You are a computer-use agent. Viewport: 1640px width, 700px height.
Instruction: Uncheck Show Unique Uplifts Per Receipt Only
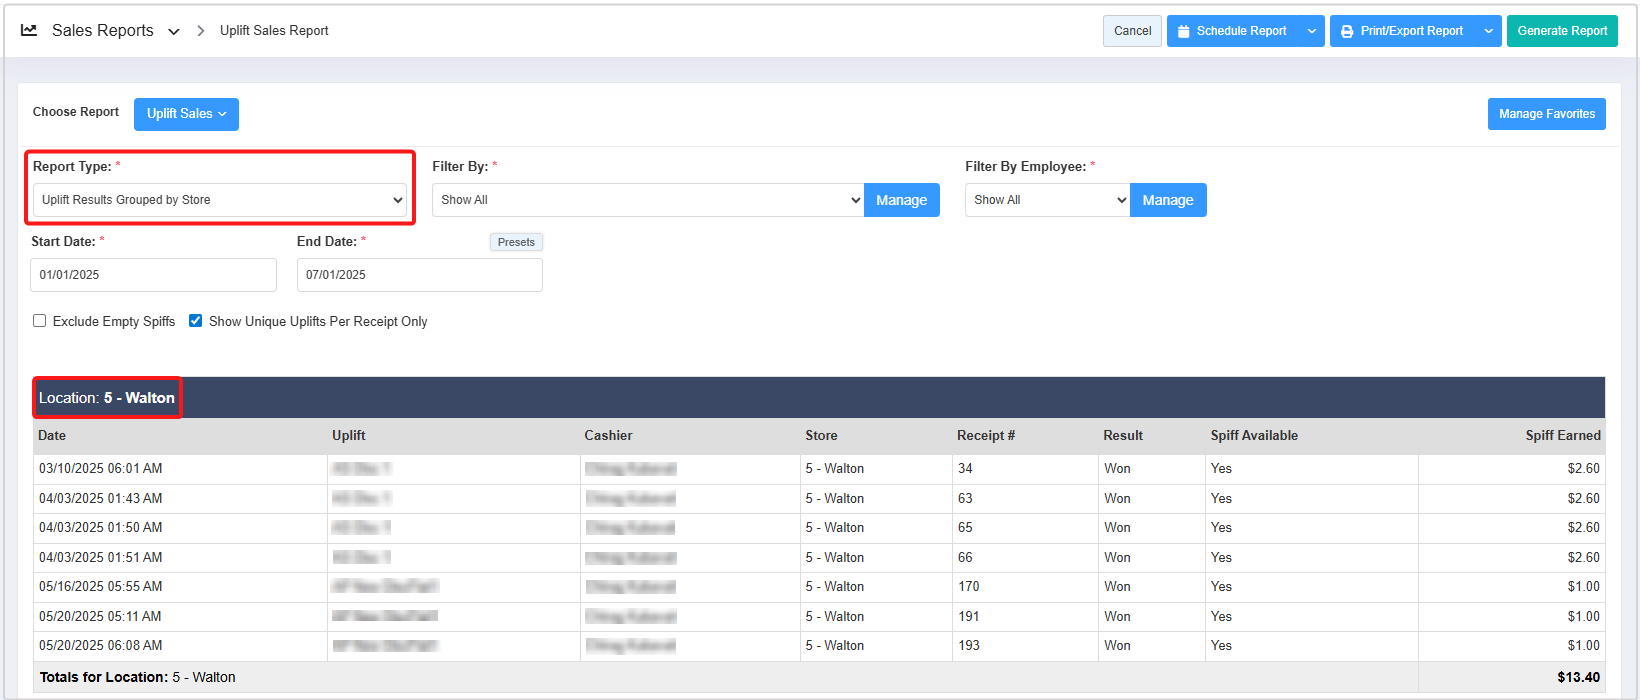point(196,321)
